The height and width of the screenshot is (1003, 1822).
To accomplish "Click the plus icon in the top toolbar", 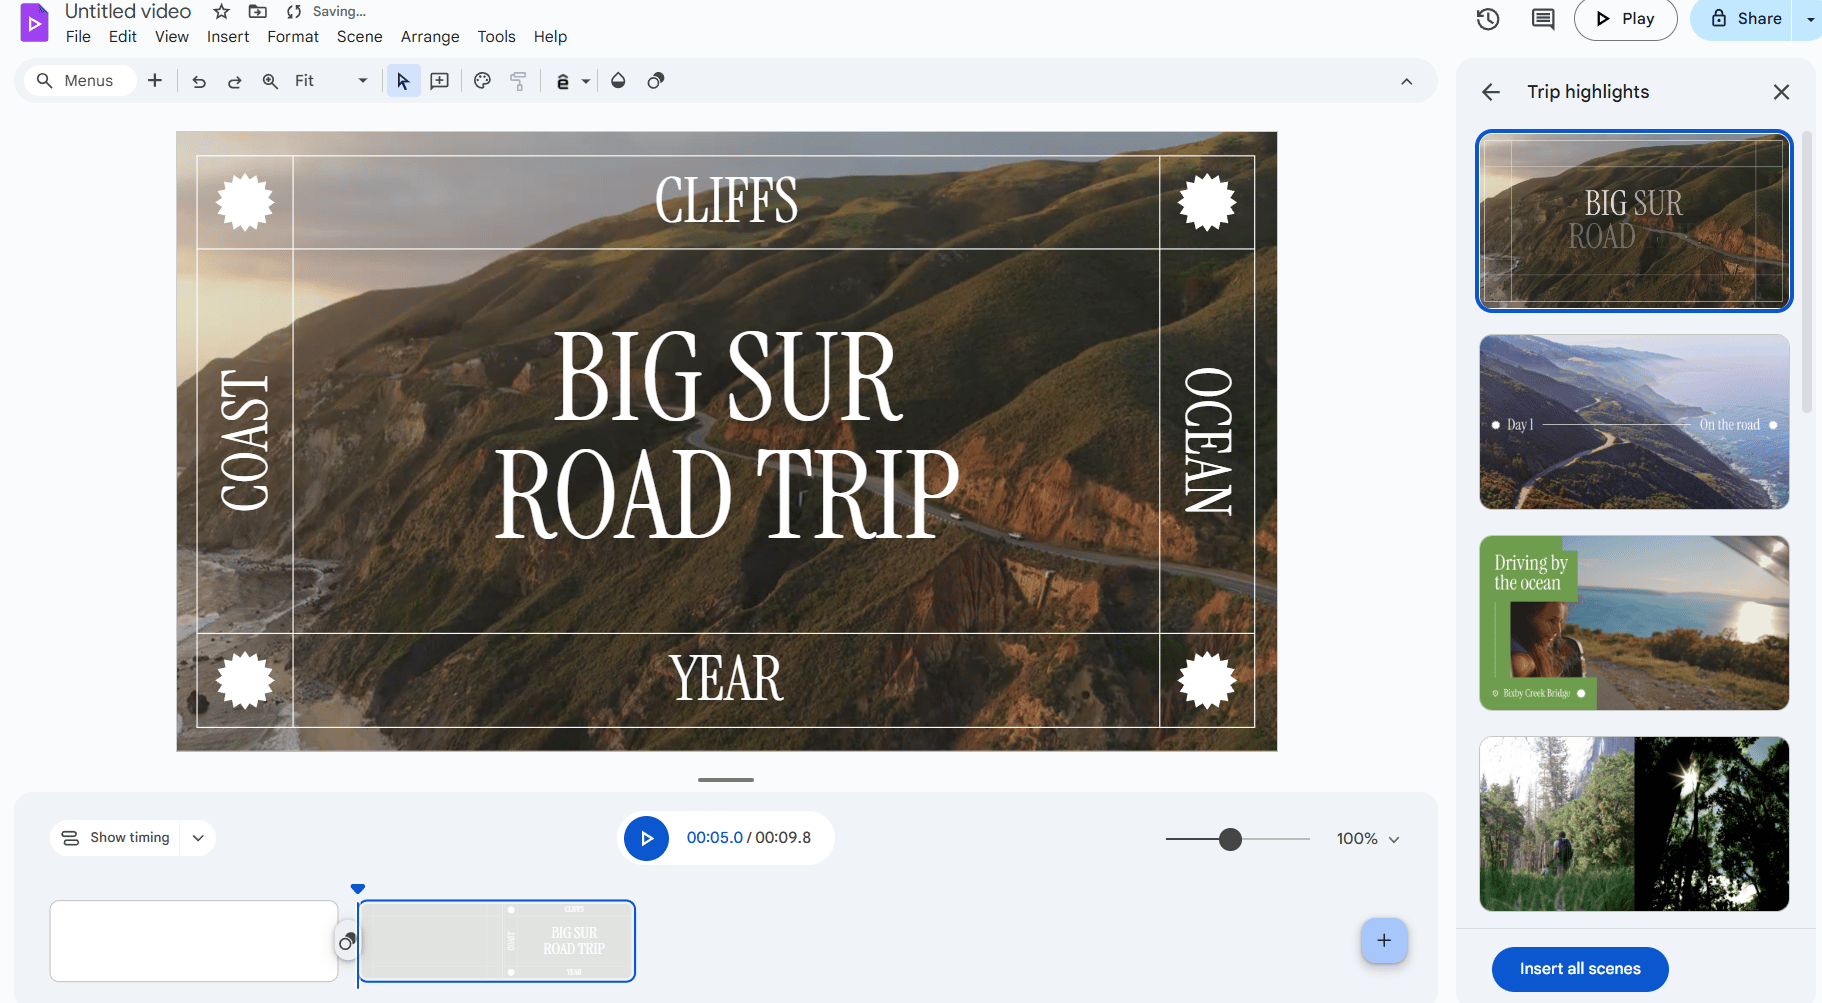I will 155,81.
